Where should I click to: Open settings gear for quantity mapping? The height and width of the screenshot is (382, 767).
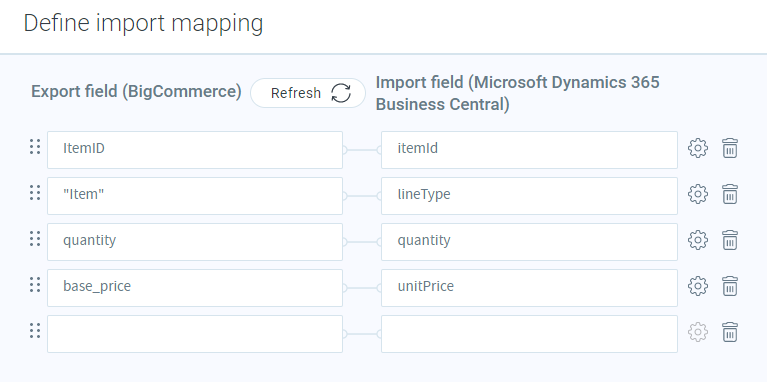click(x=698, y=240)
